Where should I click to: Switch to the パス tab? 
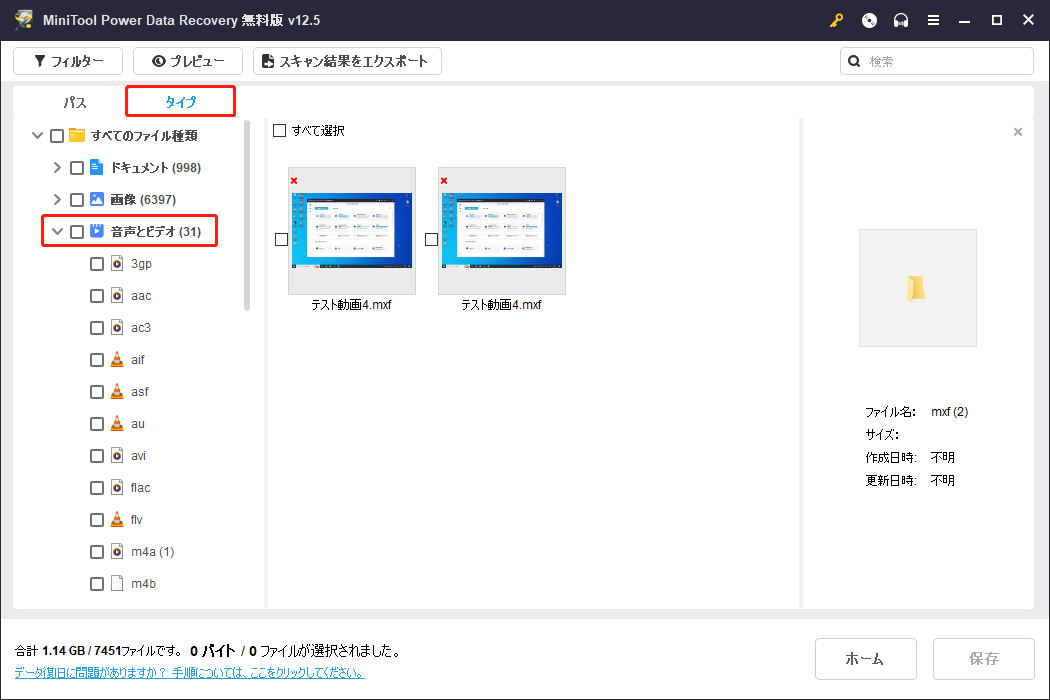coord(75,102)
